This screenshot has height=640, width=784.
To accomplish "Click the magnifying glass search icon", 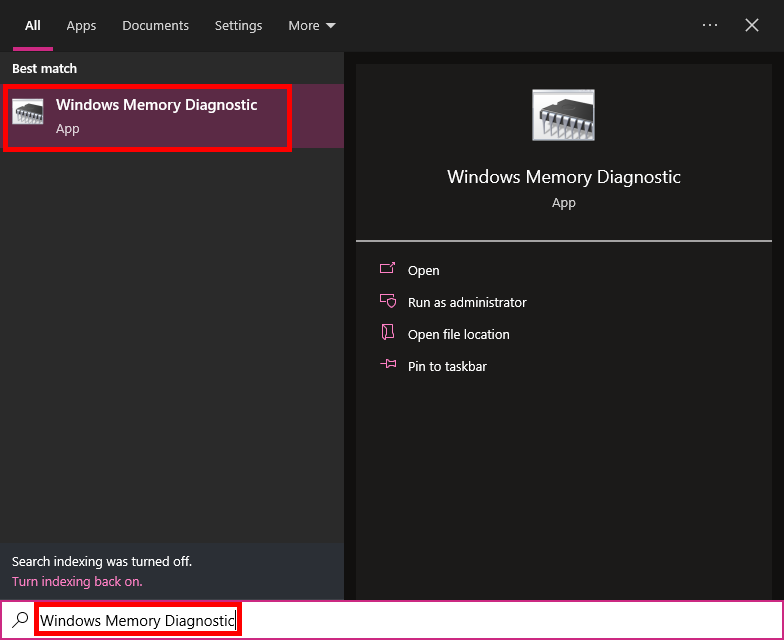I will pyautogui.click(x=20, y=620).
